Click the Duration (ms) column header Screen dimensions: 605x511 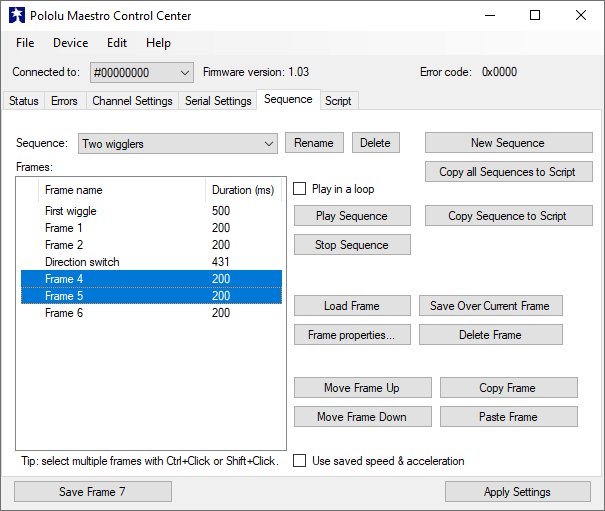[242, 190]
